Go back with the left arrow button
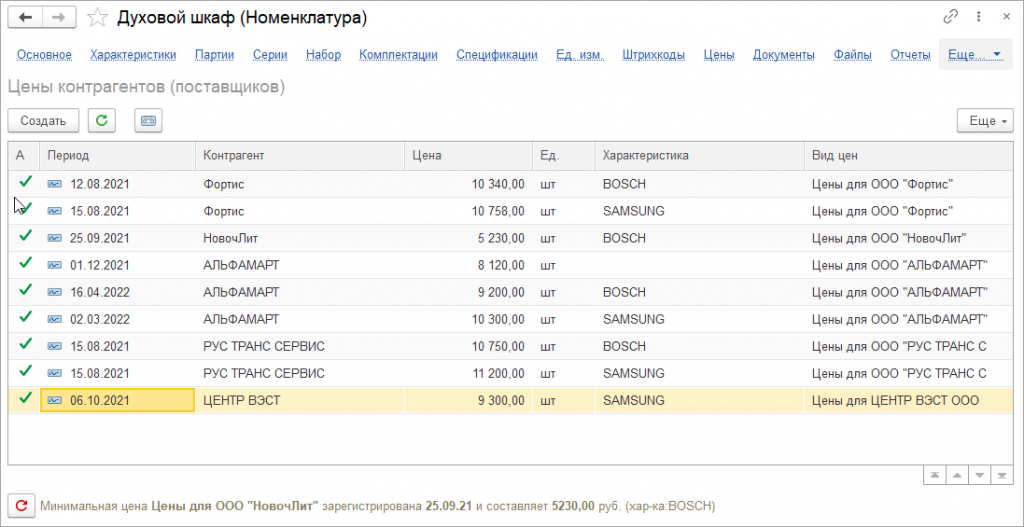Image resolution: width=1024 pixels, height=527 pixels. [x=25, y=18]
